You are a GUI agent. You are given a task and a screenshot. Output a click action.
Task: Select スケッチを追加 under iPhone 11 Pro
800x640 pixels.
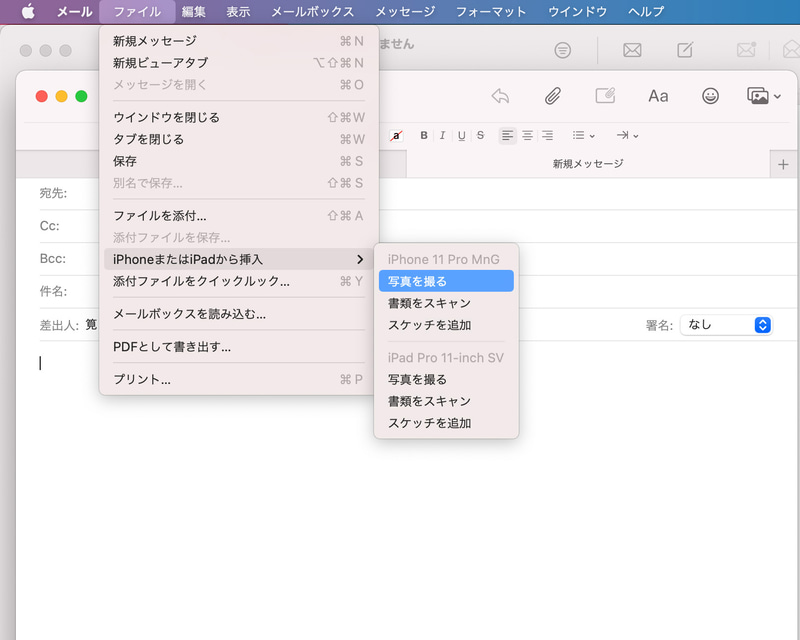pyautogui.click(x=446, y=325)
